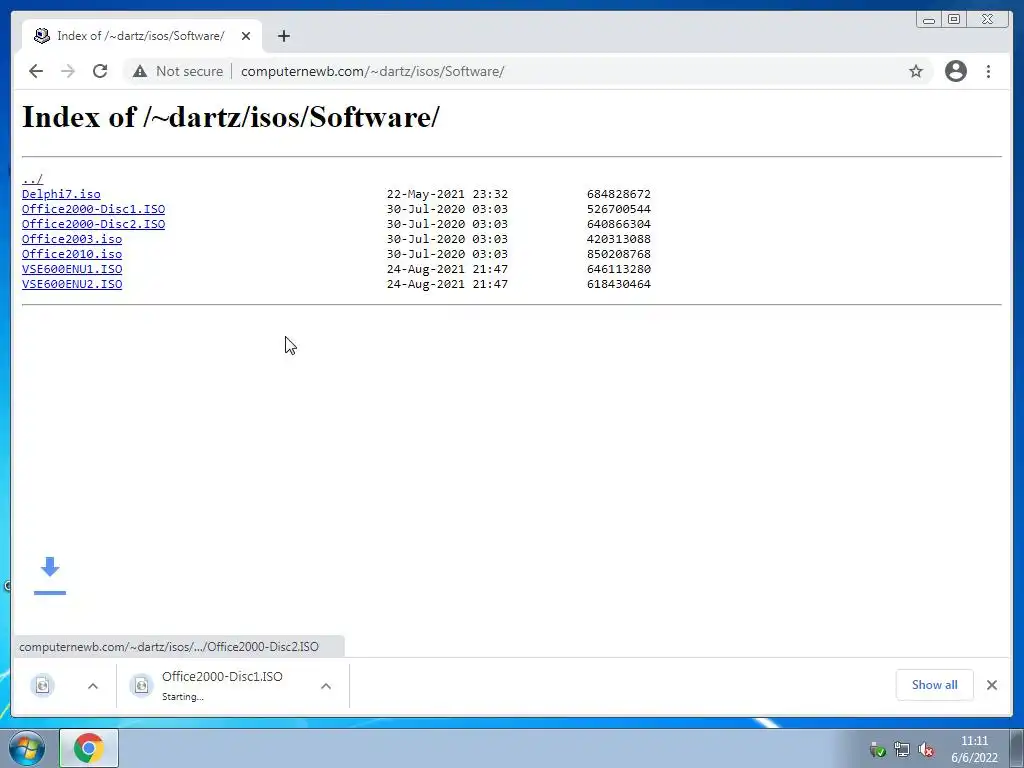The height and width of the screenshot is (768, 1024).
Task: Click the Not secure warning triangle icon
Action: pos(140,71)
